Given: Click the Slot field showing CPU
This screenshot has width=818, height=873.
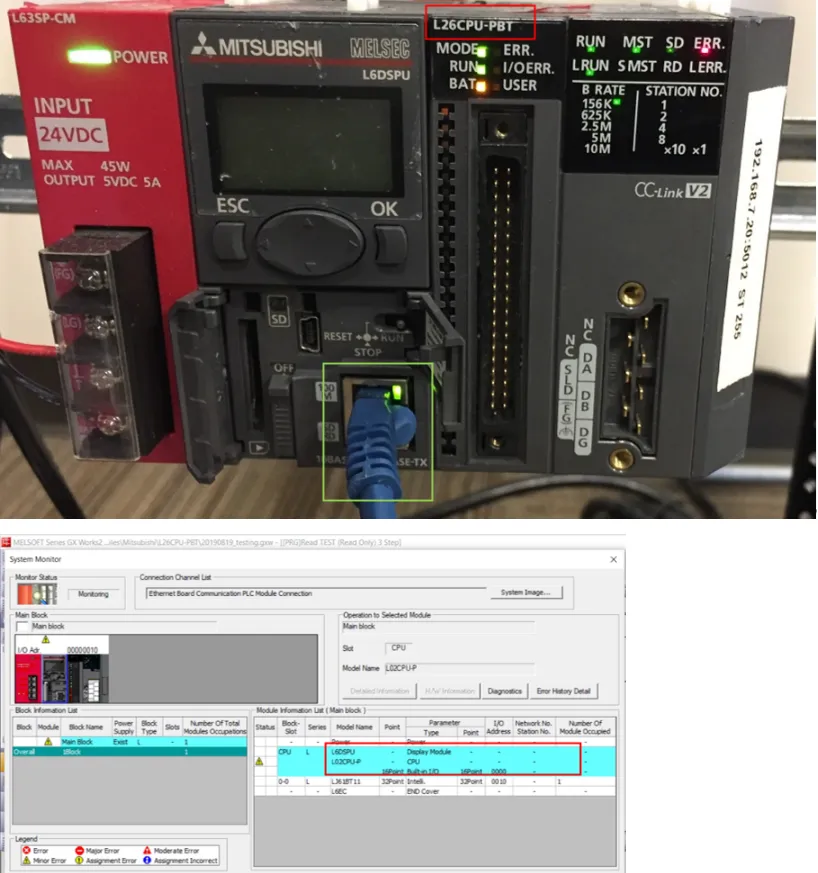Looking at the screenshot, I should click(x=399, y=648).
